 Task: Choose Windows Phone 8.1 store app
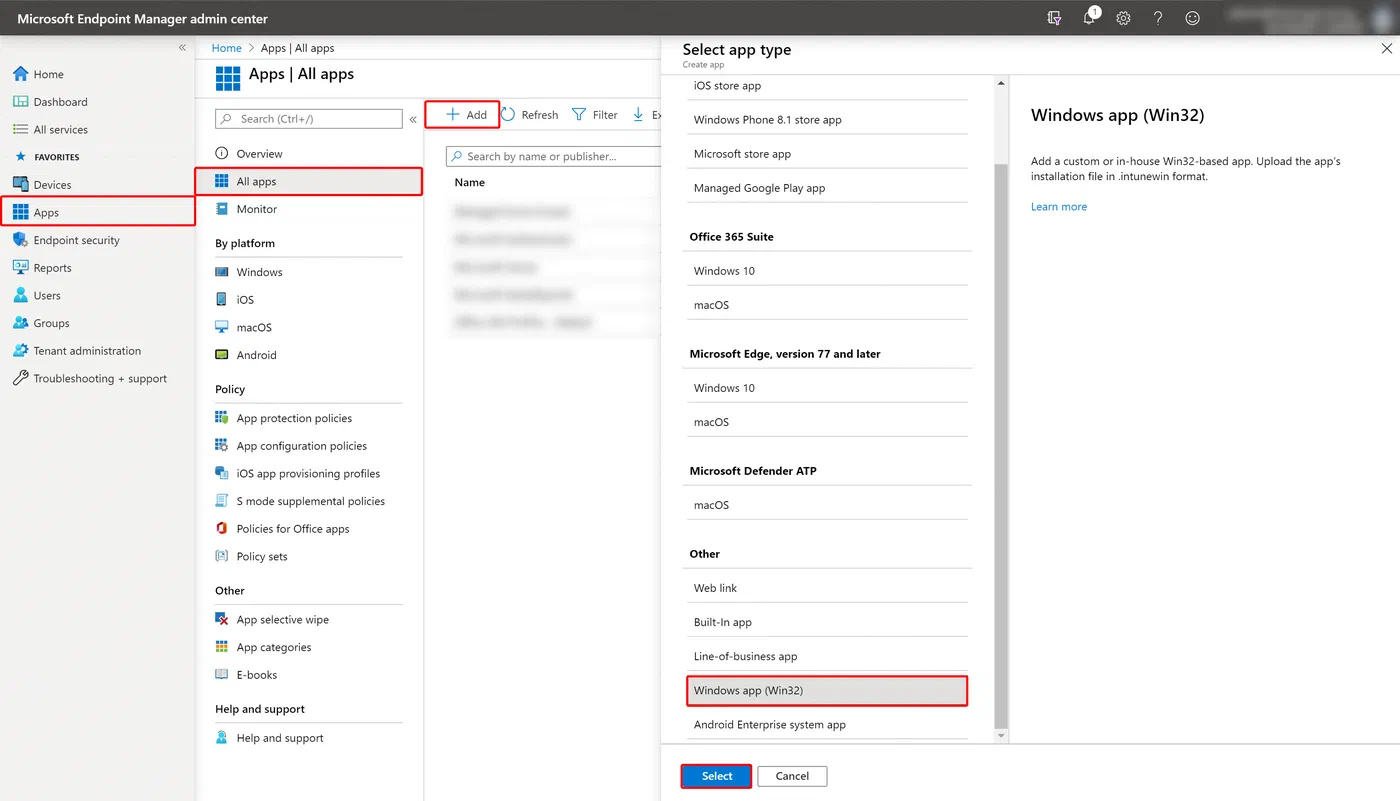(827, 120)
